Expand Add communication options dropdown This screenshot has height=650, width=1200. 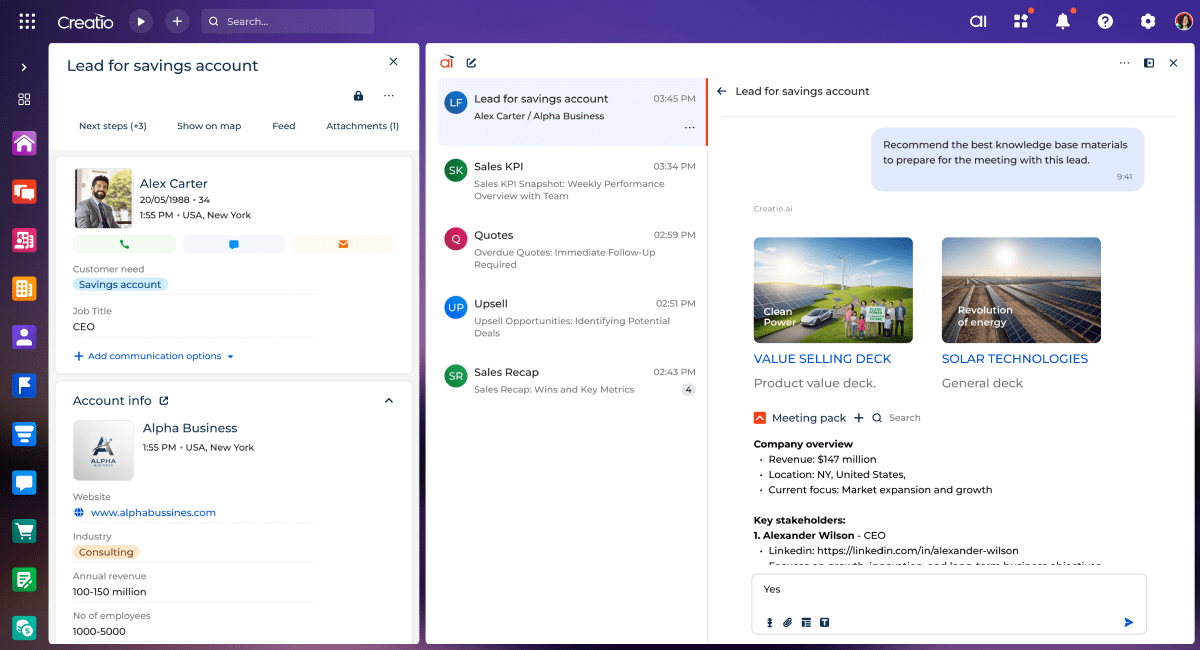tap(153, 356)
